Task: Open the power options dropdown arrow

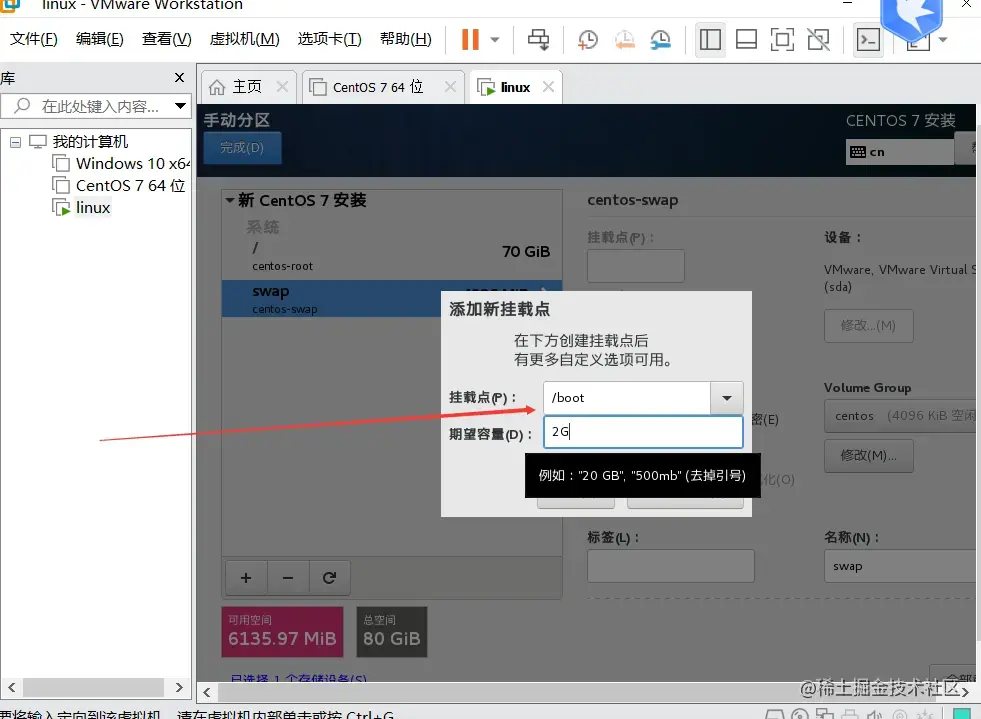Action: 495,39
